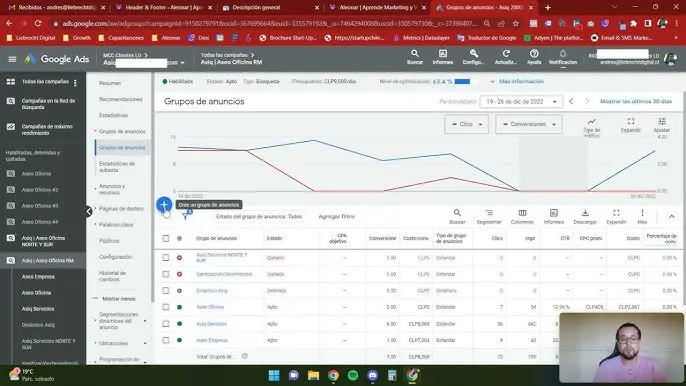Click the Windows Start button
This screenshot has width=686, height=386.
(x=274, y=375)
